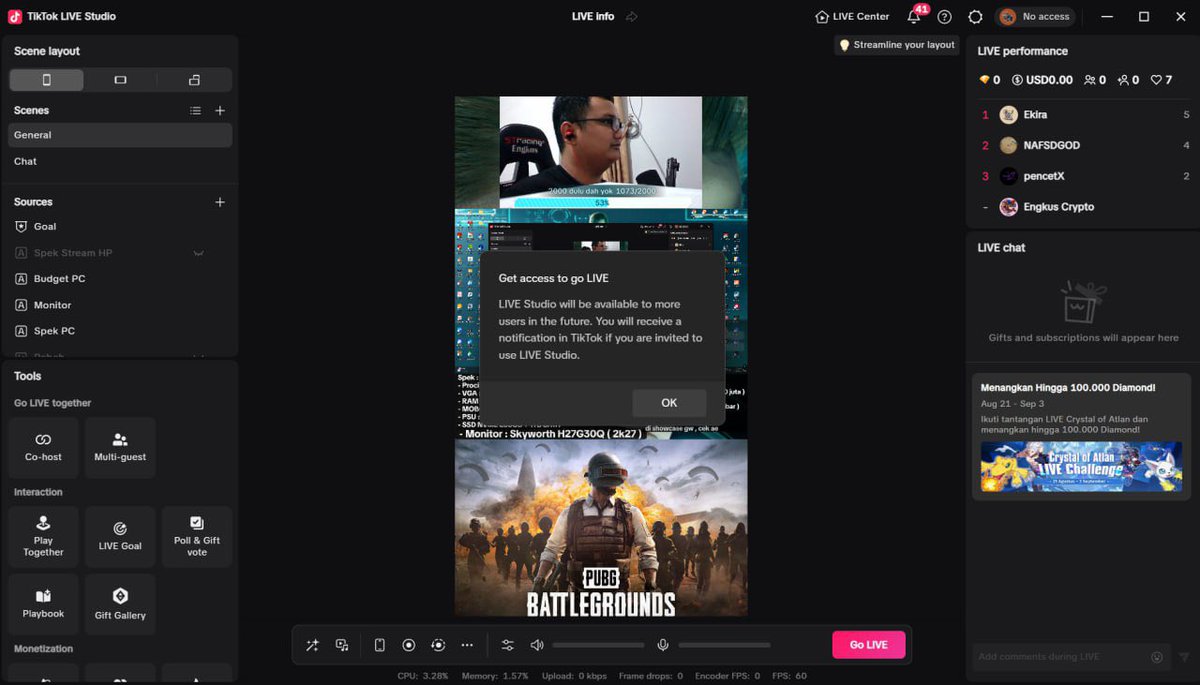Select the effects wand icon in bottom toolbar
Viewport: 1200px width, 685px height.
pyautogui.click(x=311, y=645)
